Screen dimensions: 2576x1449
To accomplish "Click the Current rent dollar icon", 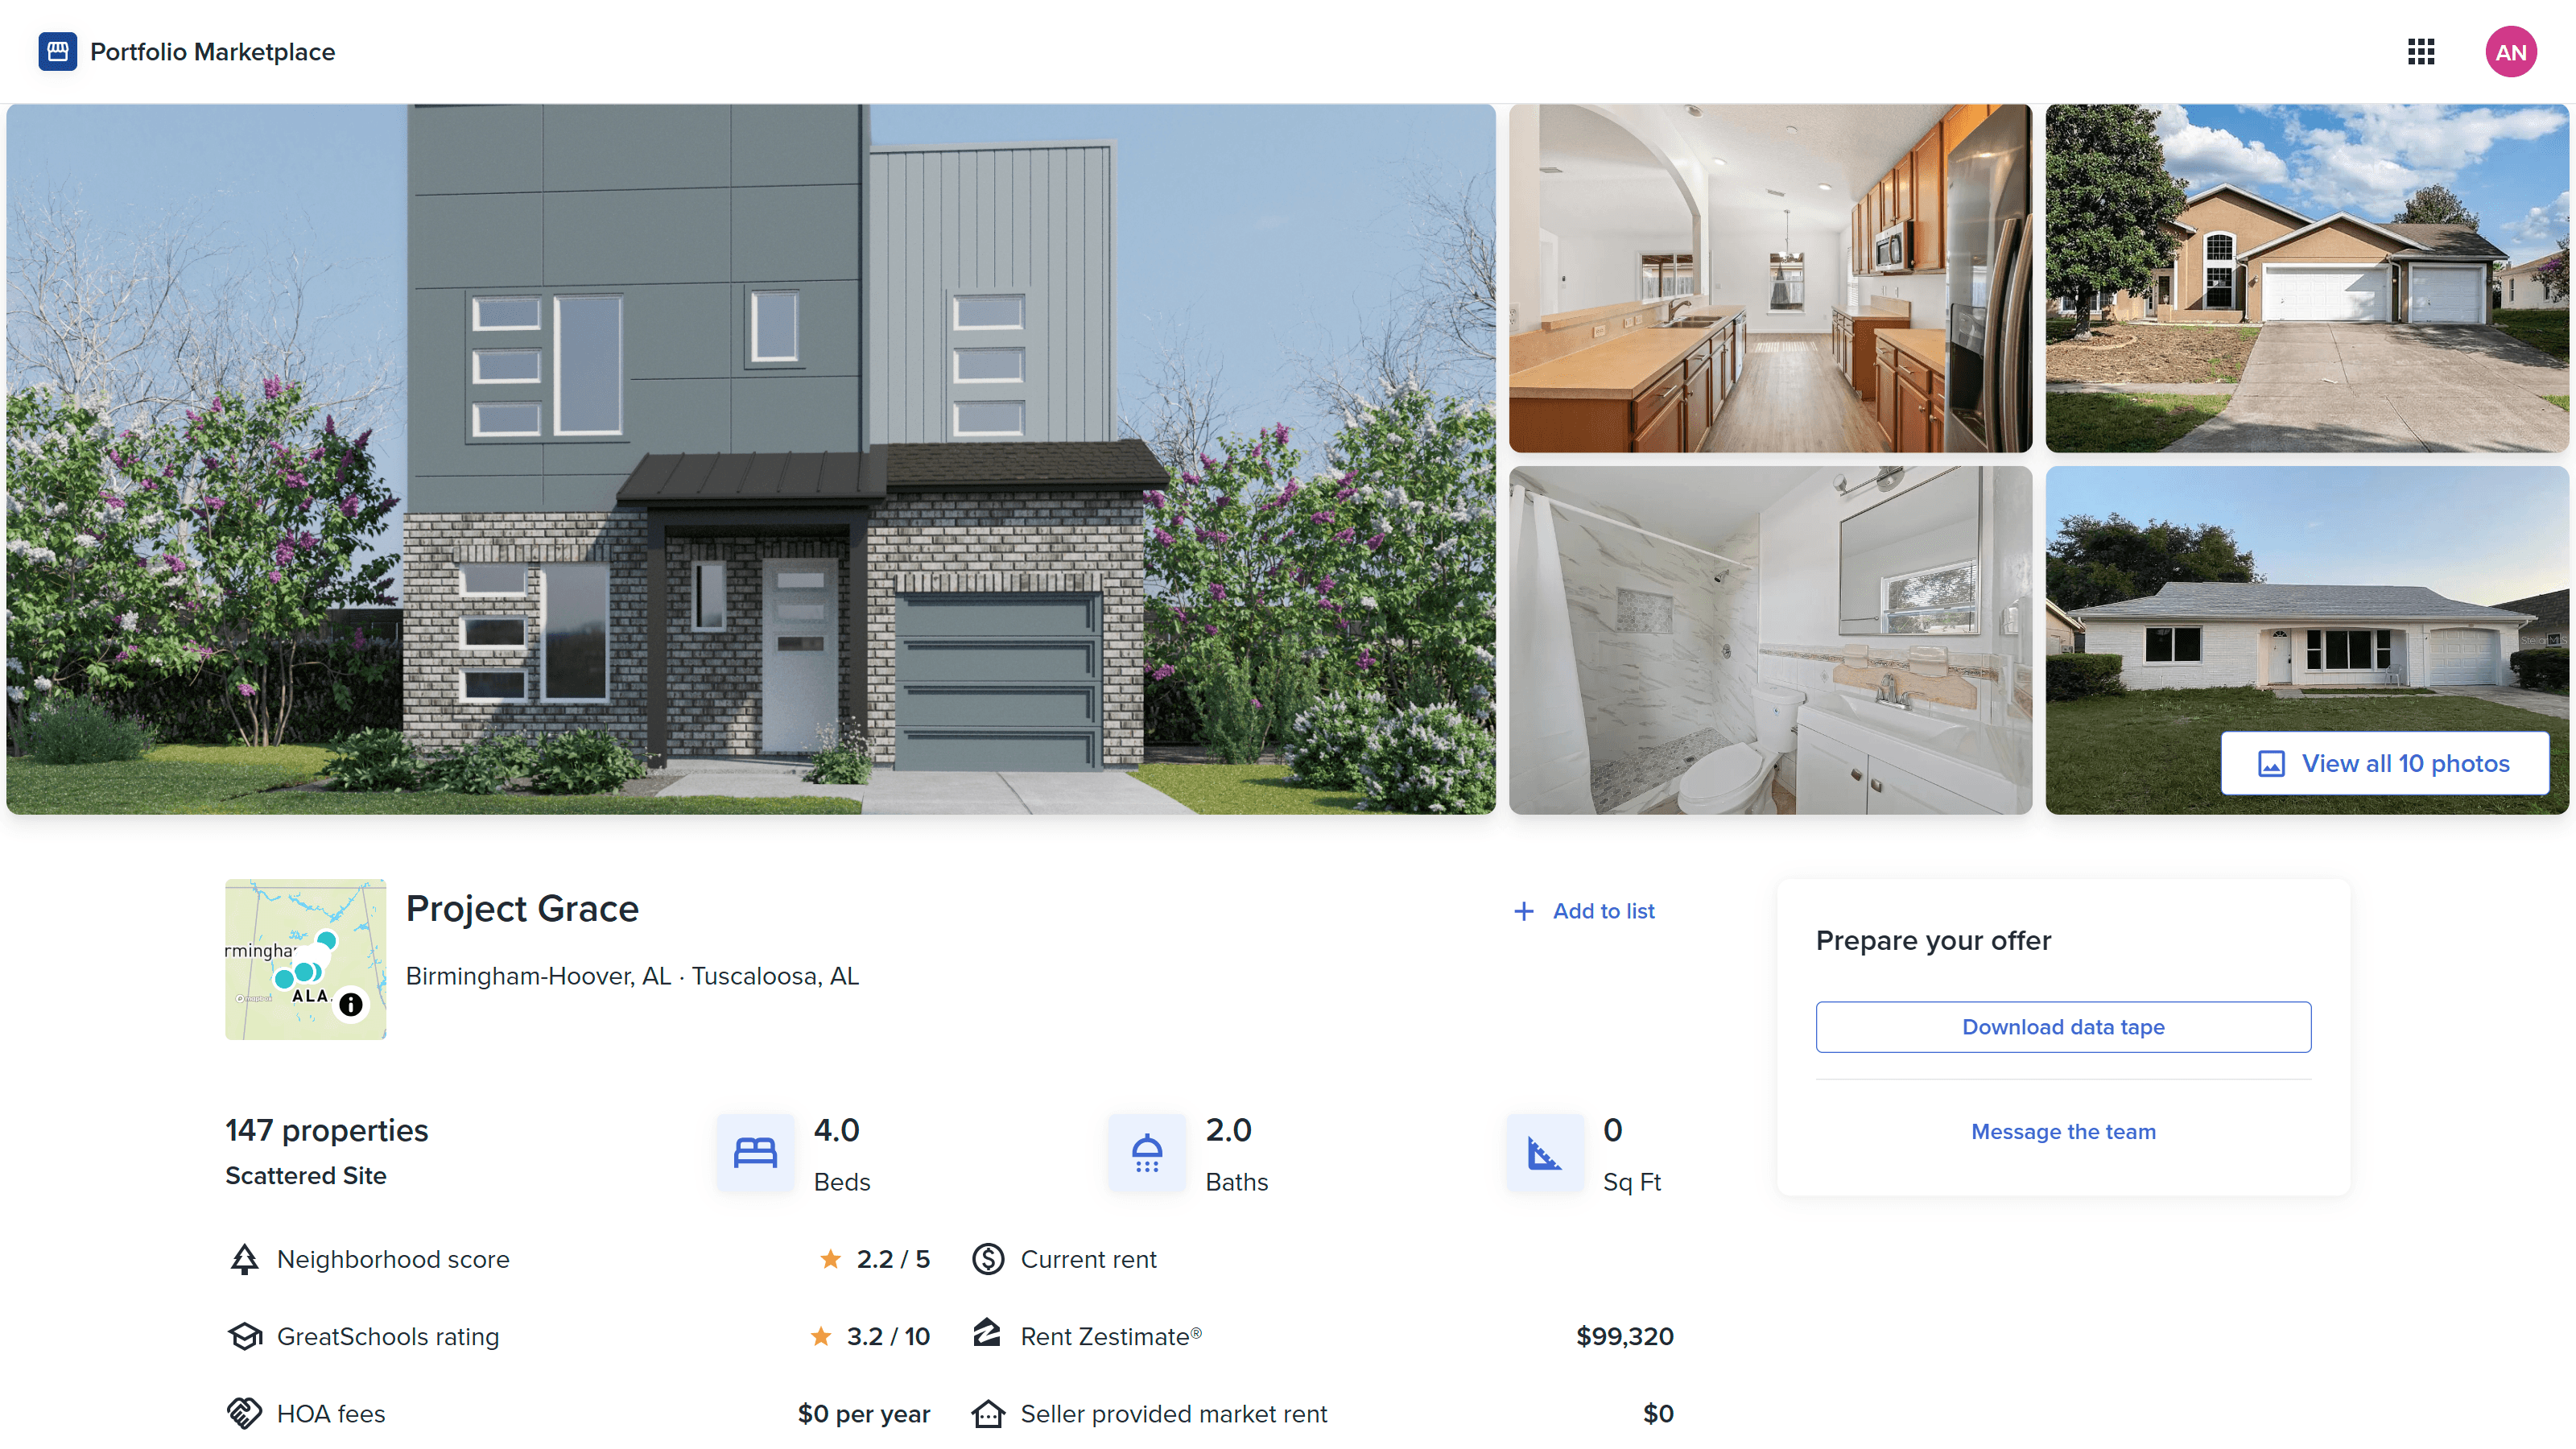I will pos(988,1259).
